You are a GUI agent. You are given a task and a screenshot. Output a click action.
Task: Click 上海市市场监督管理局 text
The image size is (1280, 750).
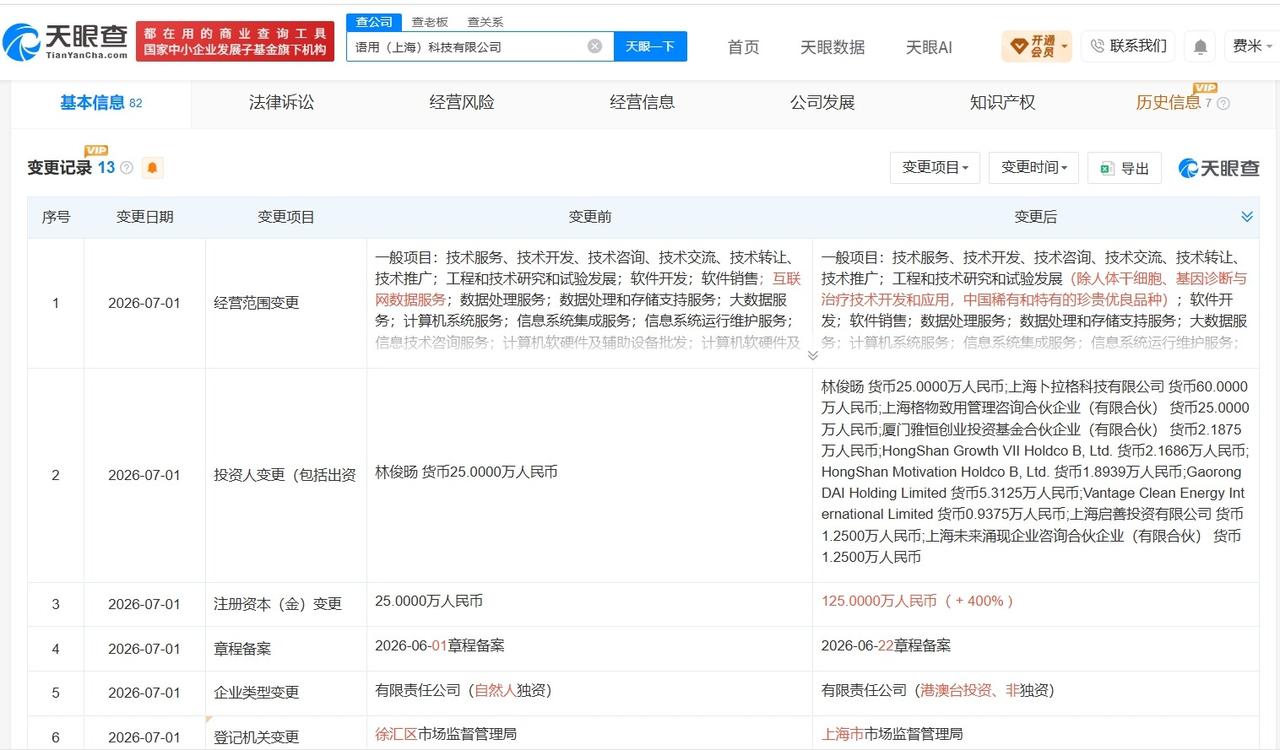pyautogui.click(x=892, y=734)
